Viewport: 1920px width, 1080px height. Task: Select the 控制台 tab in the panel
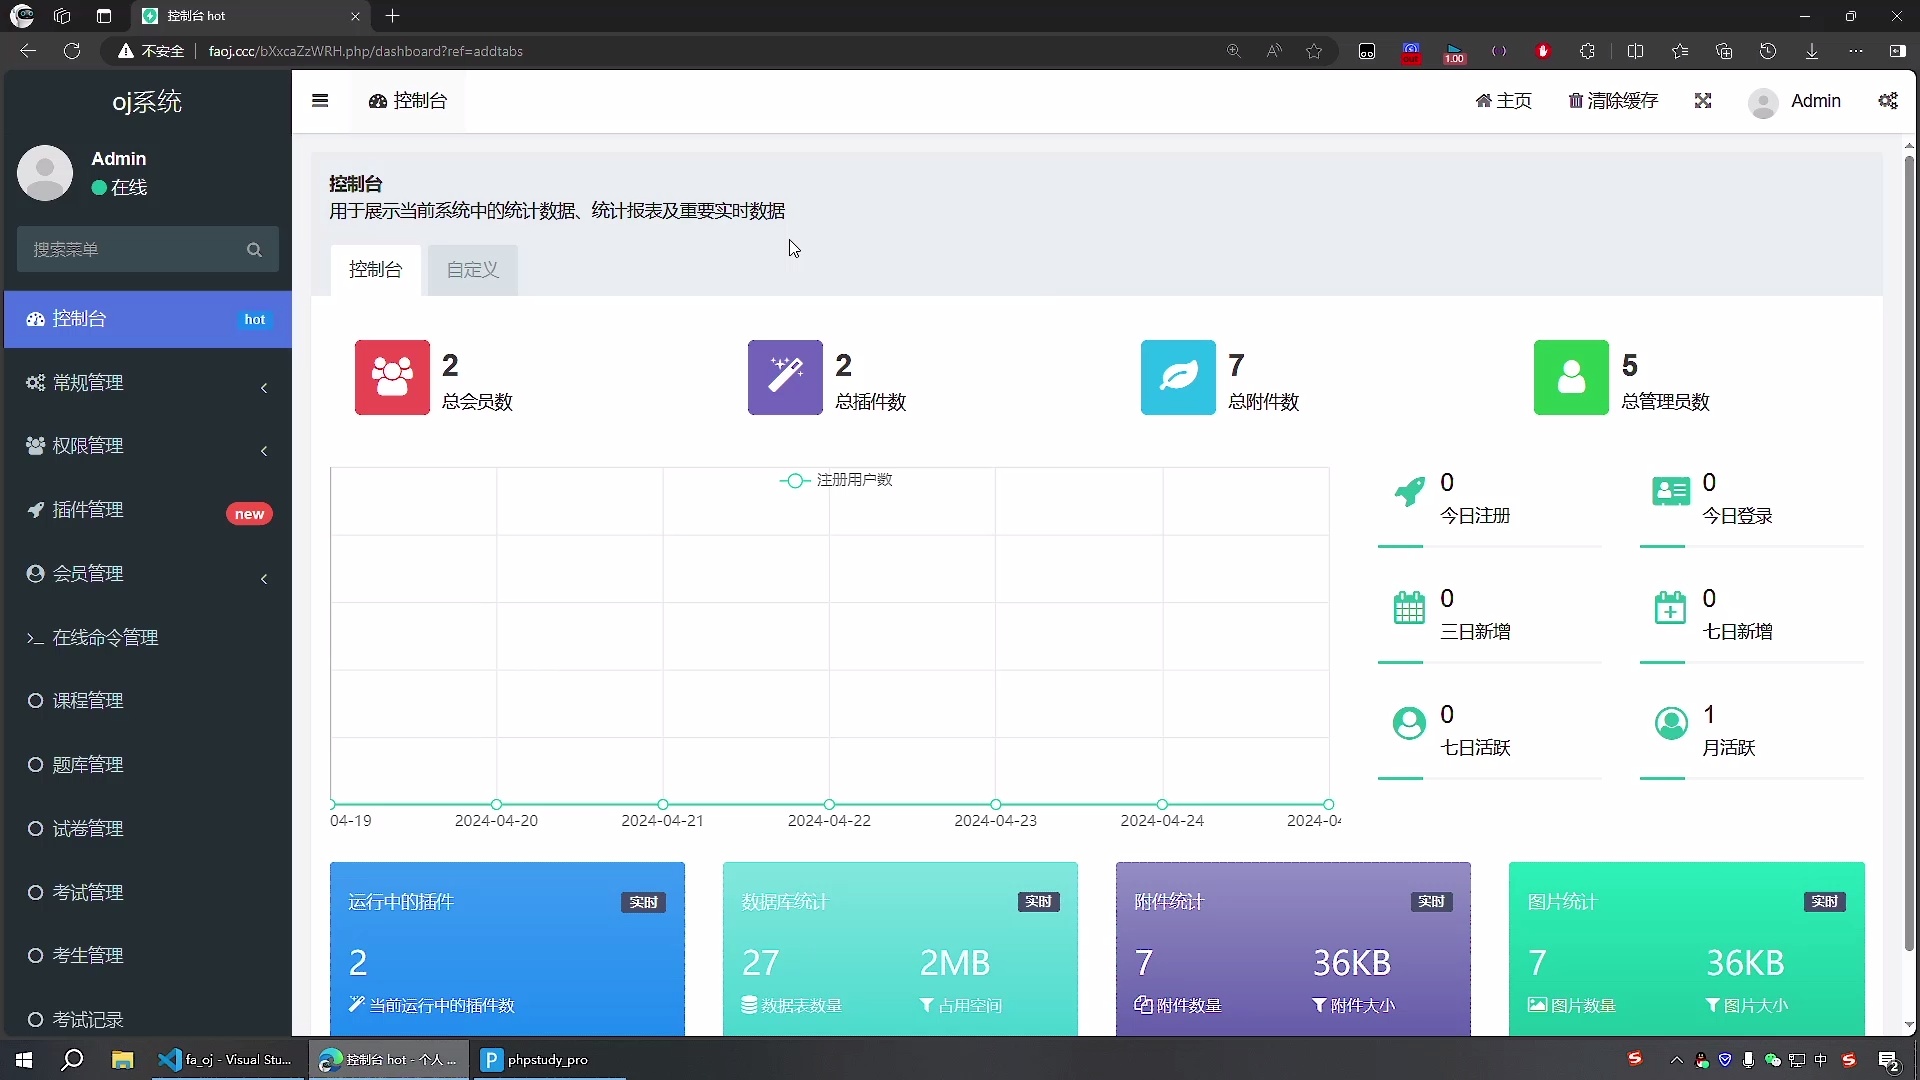(x=376, y=270)
